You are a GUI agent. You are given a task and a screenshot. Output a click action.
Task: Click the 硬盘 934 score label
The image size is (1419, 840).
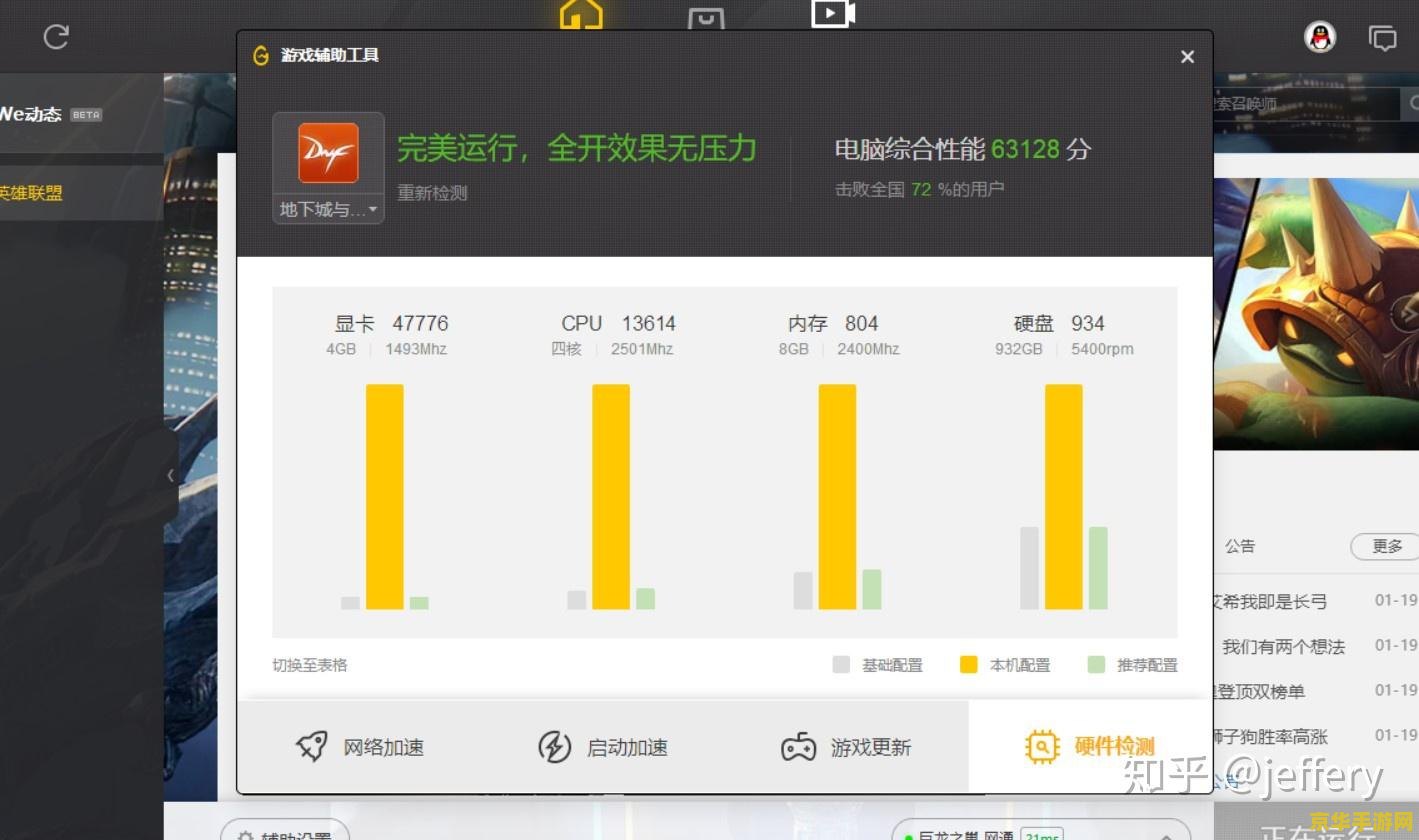point(1059,323)
